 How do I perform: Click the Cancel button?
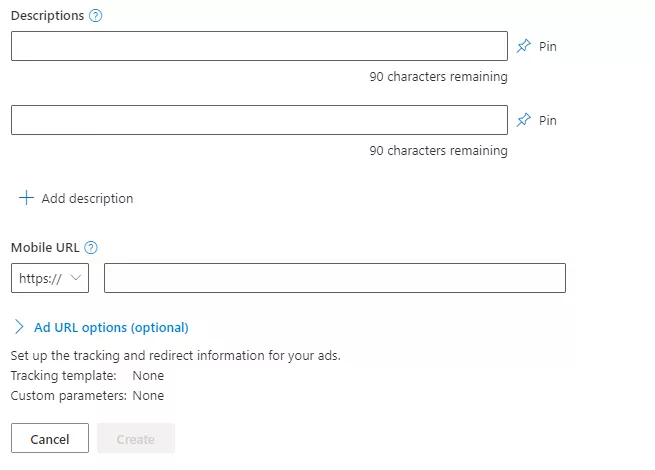point(50,438)
